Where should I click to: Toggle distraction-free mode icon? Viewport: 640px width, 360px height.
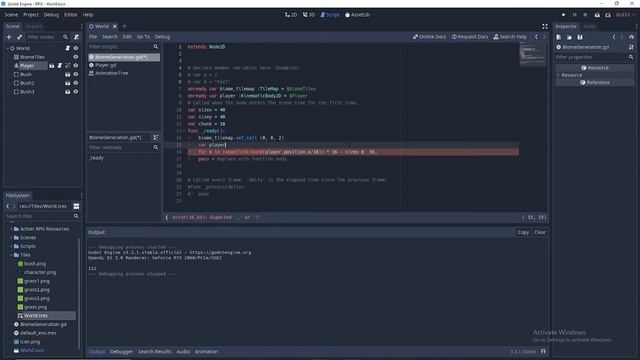point(544,27)
